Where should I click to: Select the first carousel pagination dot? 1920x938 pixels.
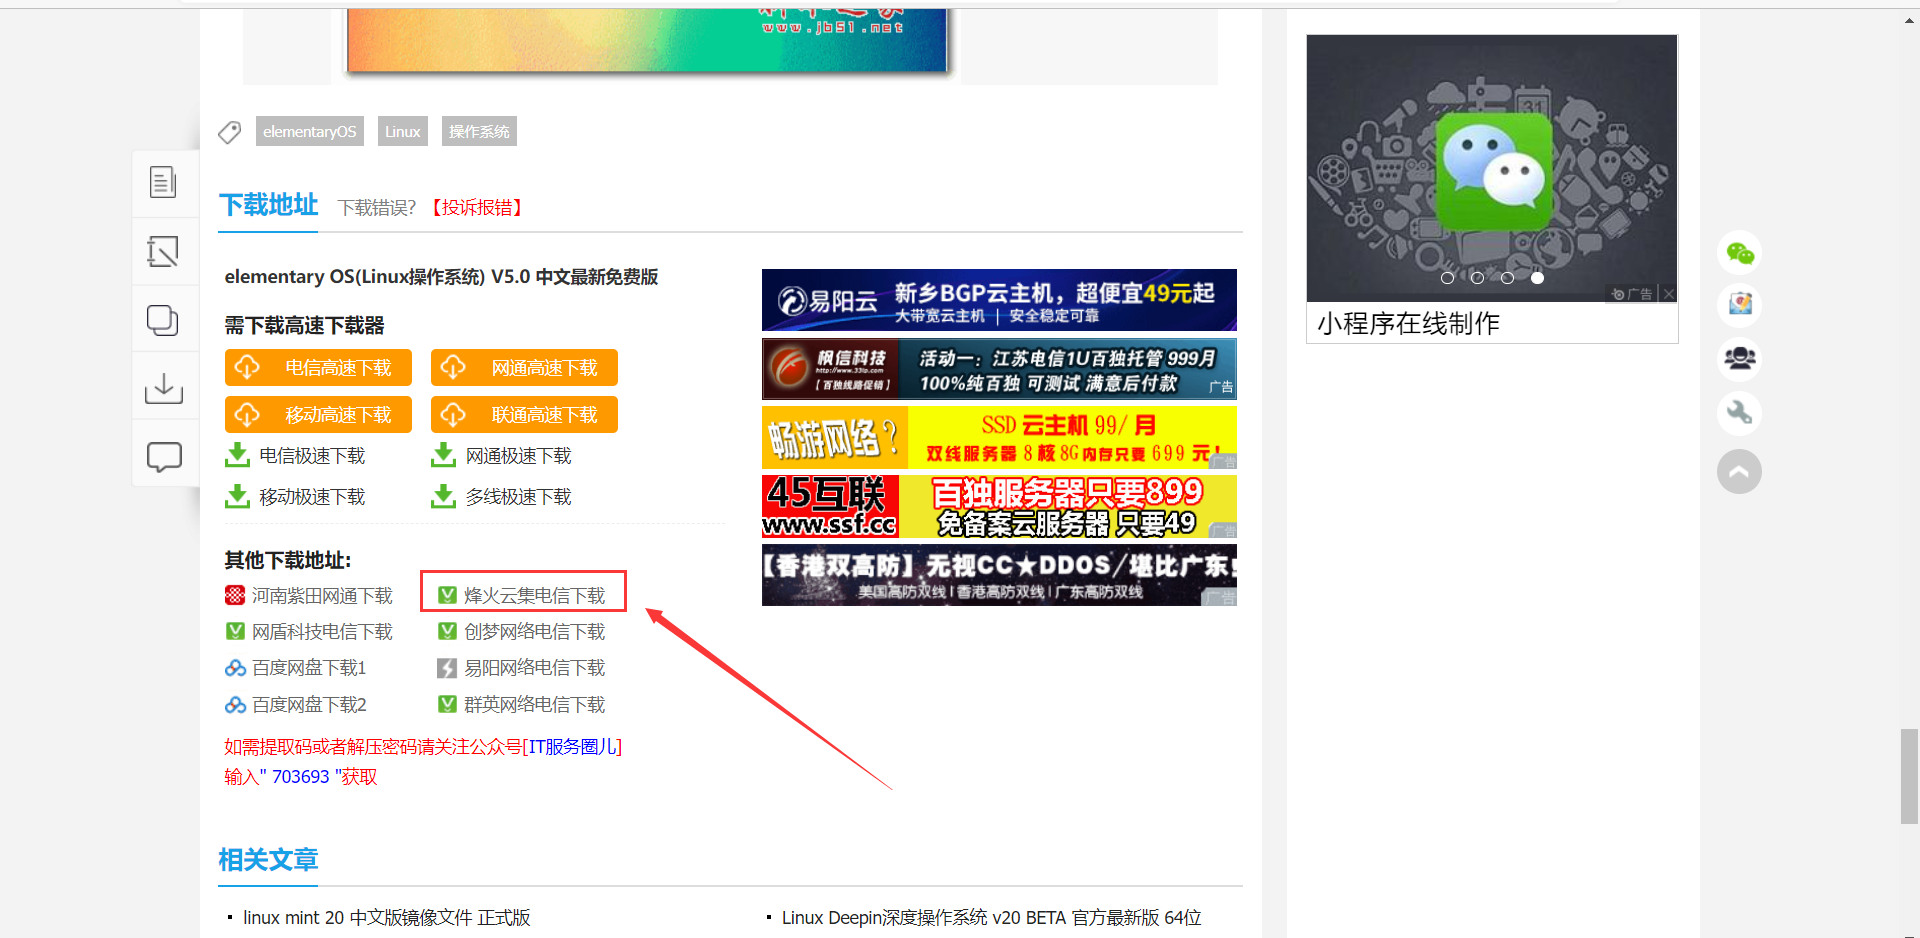[x=1447, y=278]
